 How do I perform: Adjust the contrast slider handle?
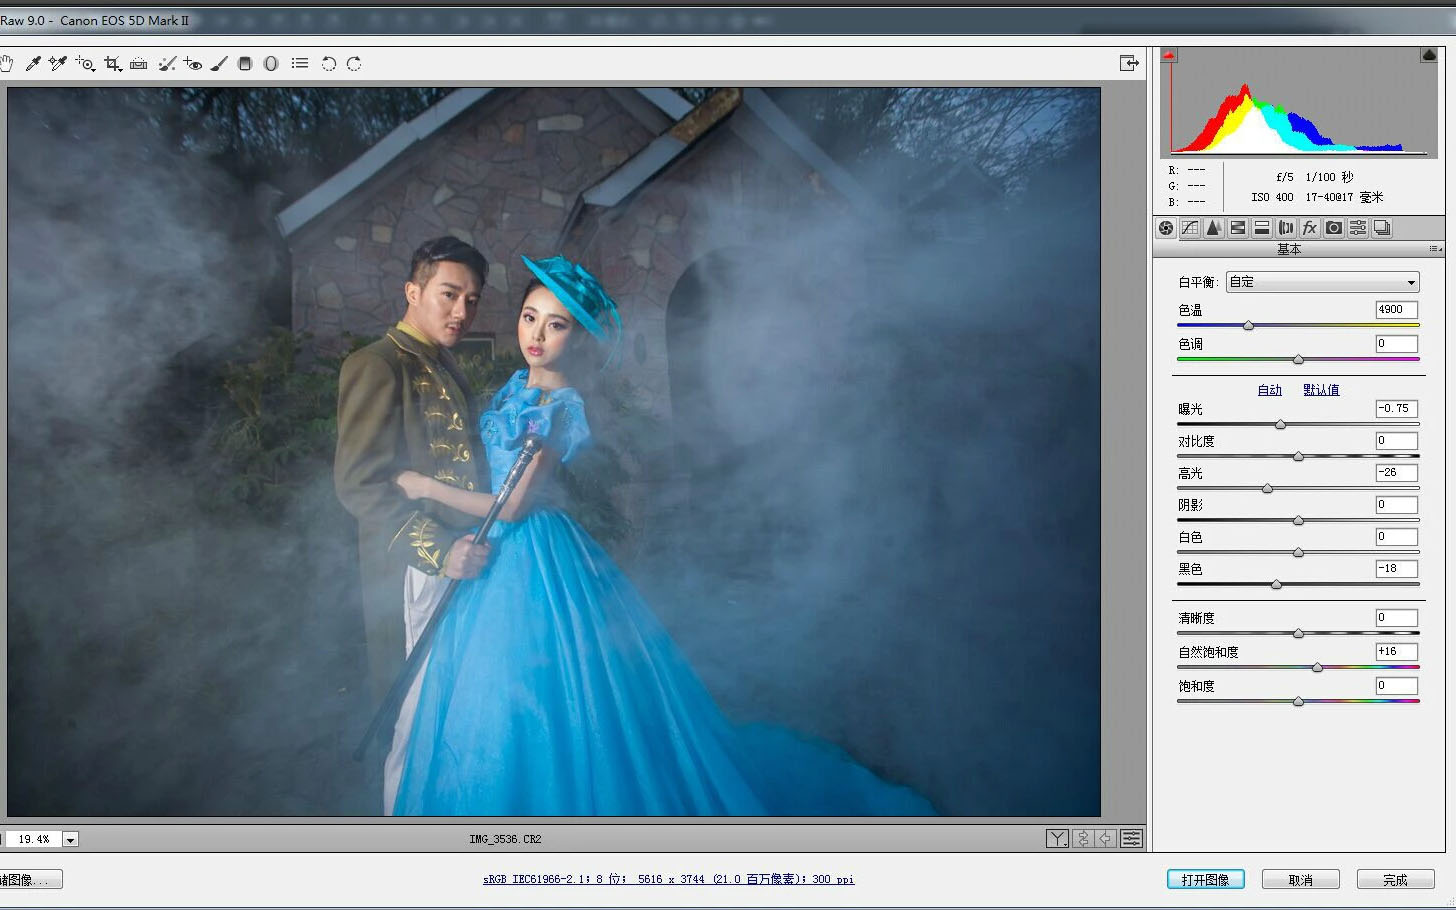click(x=1298, y=457)
